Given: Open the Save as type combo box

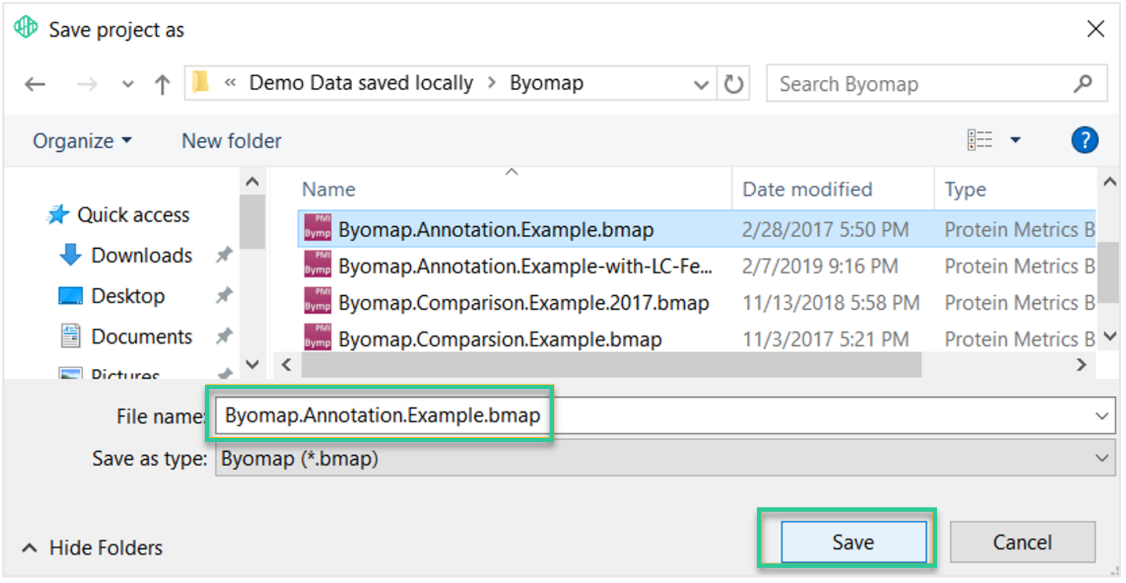Looking at the screenshot, I should [664, 459].
